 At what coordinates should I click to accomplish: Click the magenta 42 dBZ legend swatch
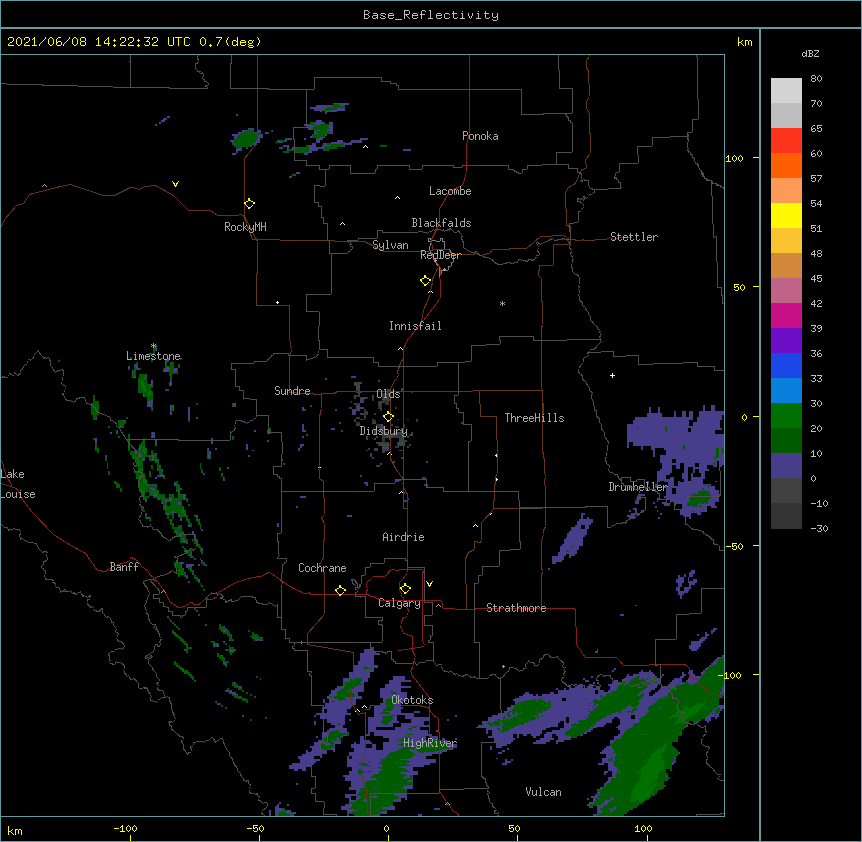coord(786,315)
